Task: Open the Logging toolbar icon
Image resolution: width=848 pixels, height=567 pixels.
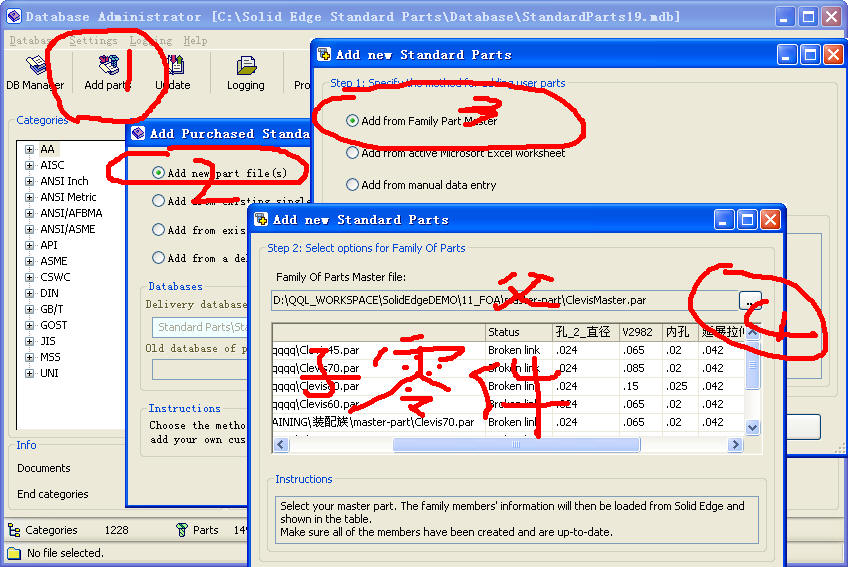Action: click(x=246, y=65)
